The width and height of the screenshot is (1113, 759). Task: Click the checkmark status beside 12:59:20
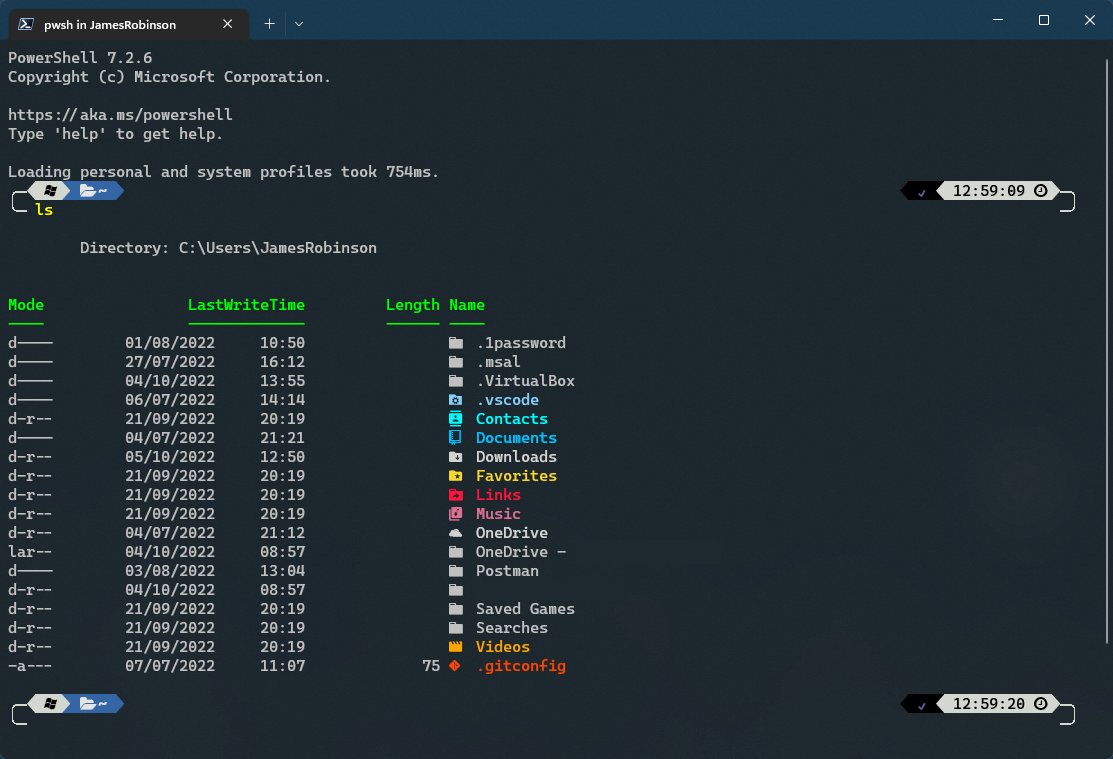921,705
